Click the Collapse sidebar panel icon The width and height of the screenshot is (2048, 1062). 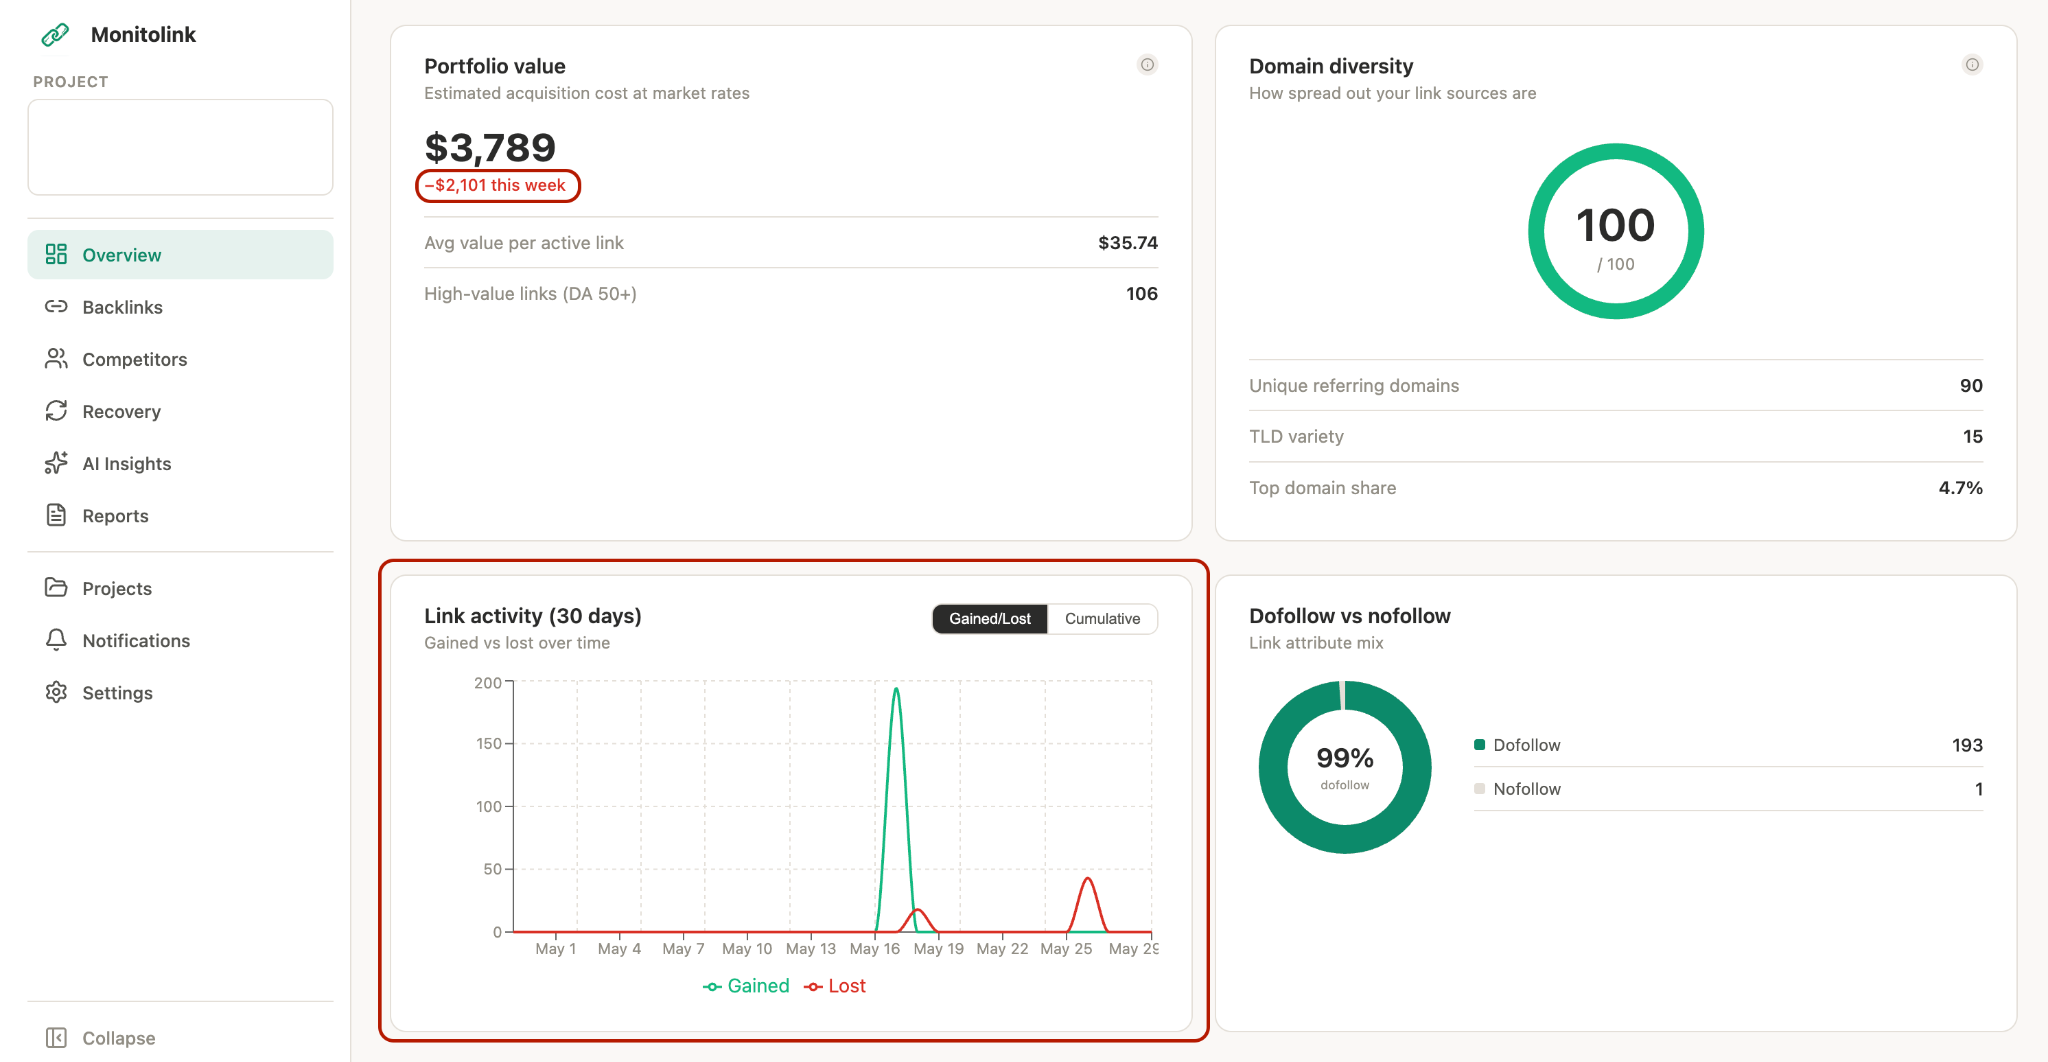click(x=56, y=1037)
